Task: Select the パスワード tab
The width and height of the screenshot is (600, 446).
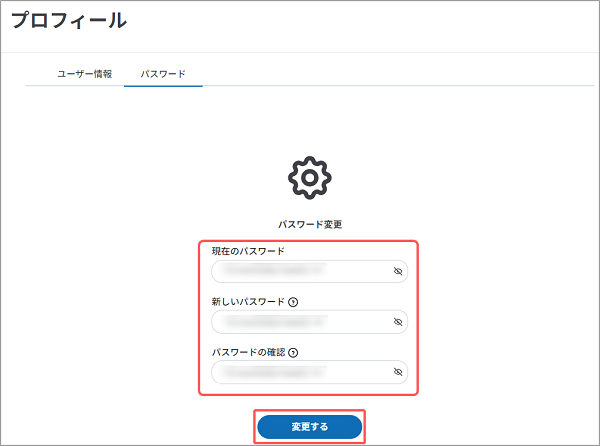Action: [x=163, y=74]
